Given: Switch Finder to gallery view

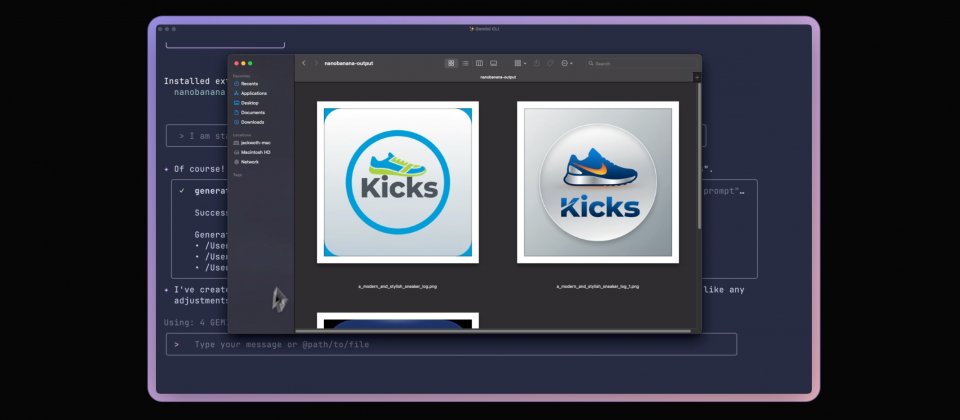Looking at the screenshot, I should tap(493, 63).
